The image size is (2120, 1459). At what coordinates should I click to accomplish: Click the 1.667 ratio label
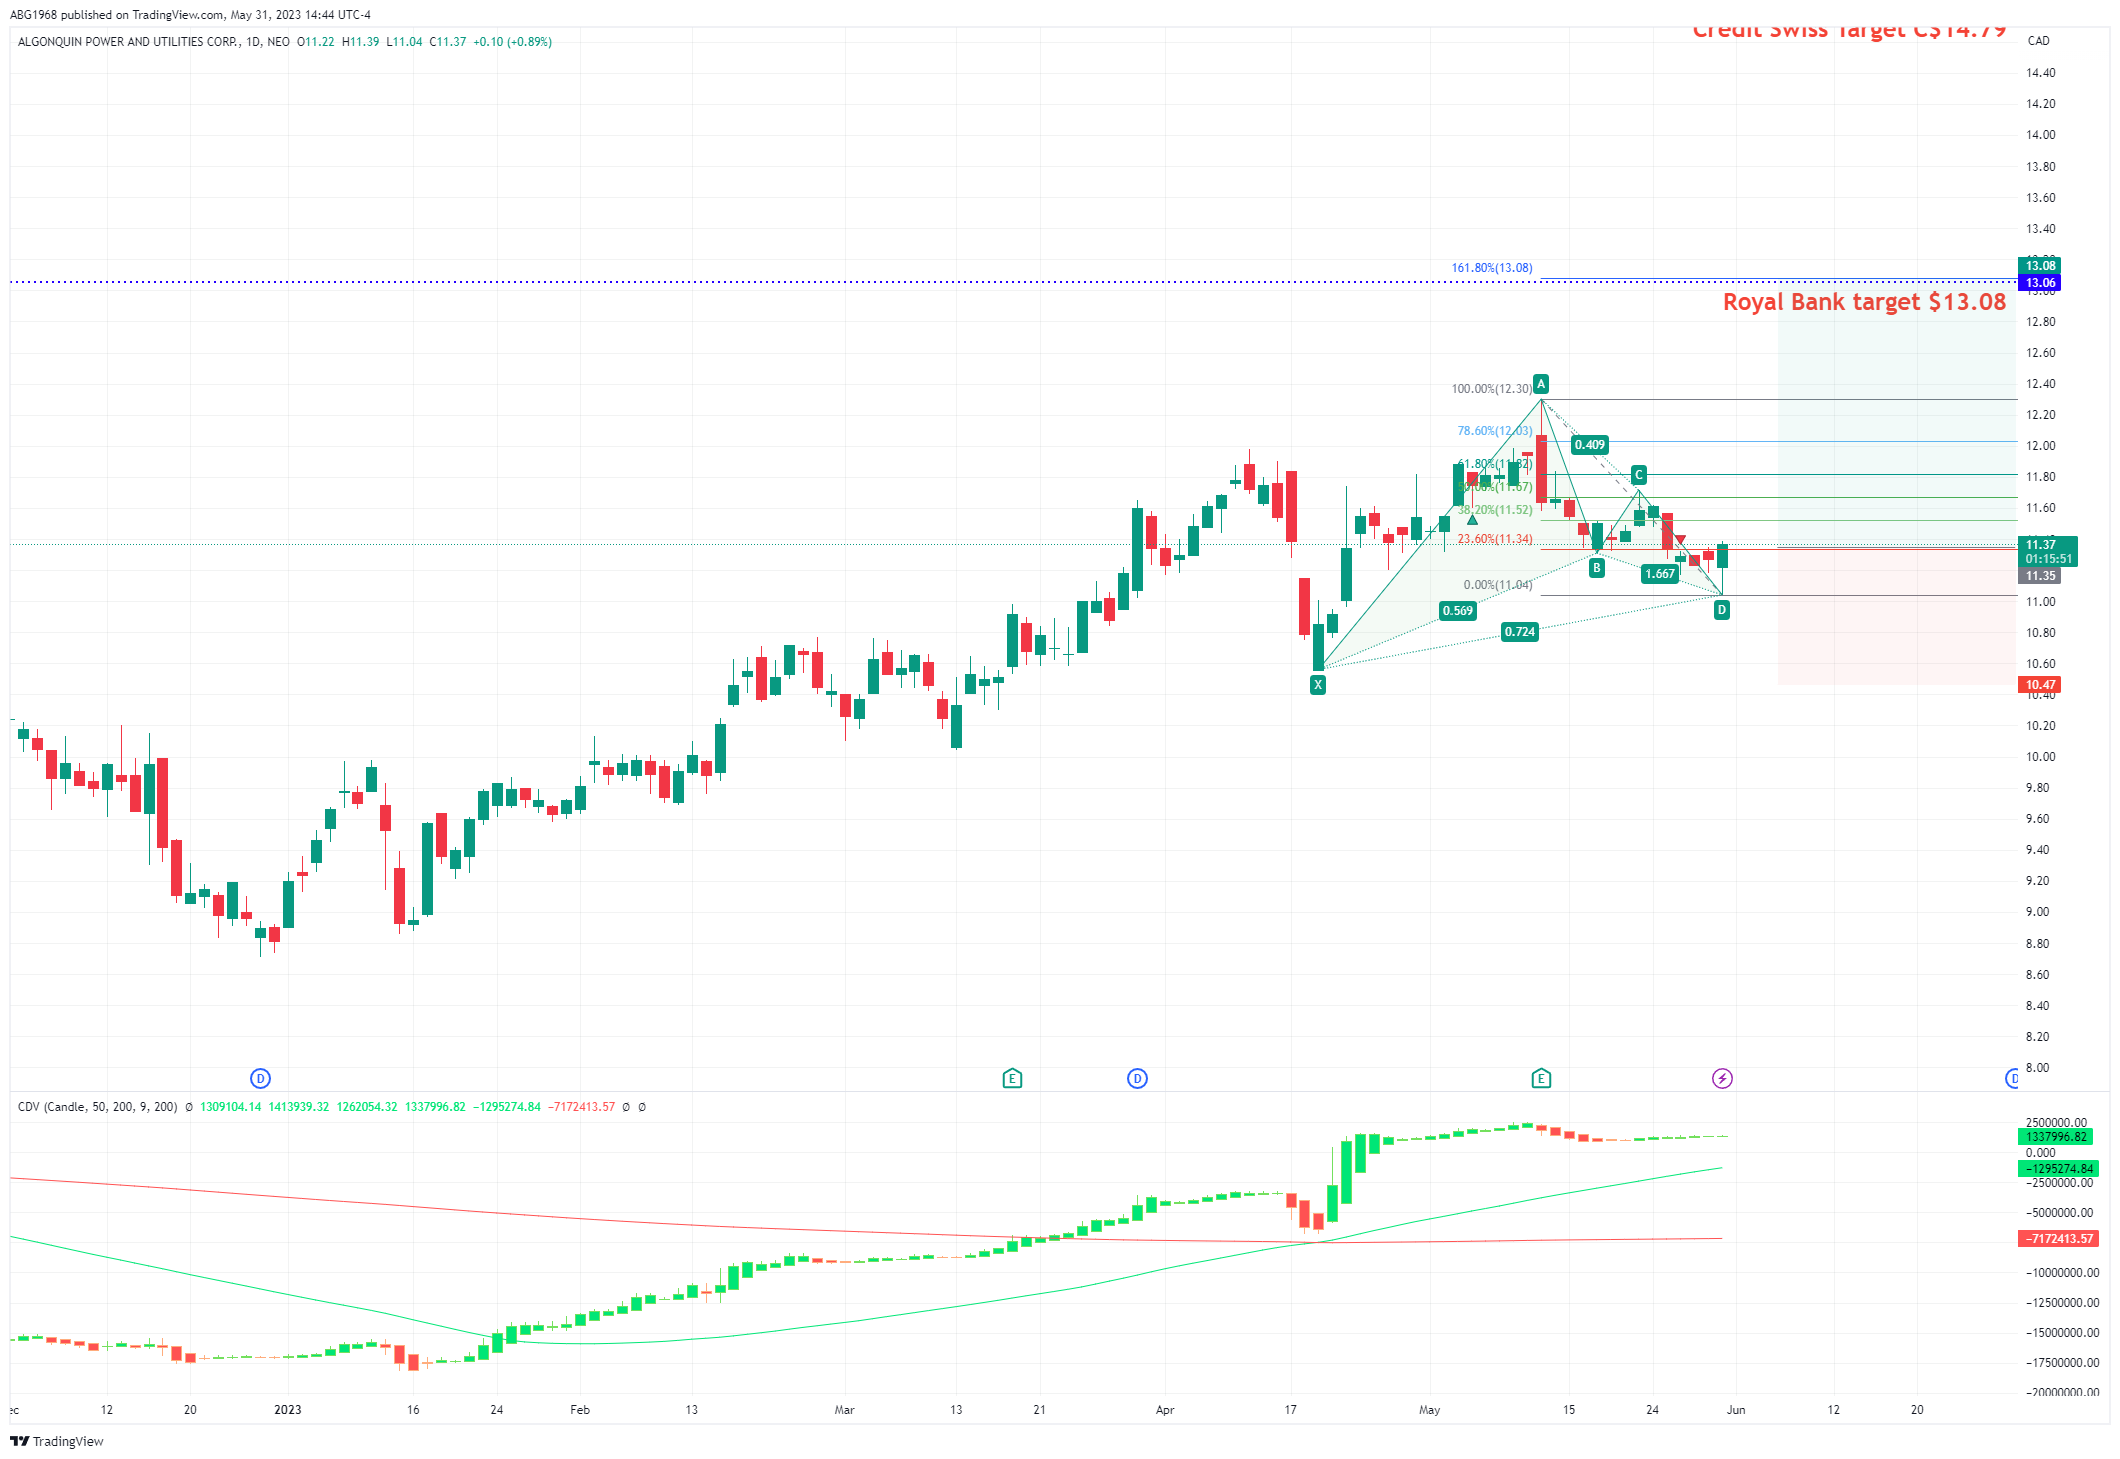pyautogui.click(x=1660, y=574)
